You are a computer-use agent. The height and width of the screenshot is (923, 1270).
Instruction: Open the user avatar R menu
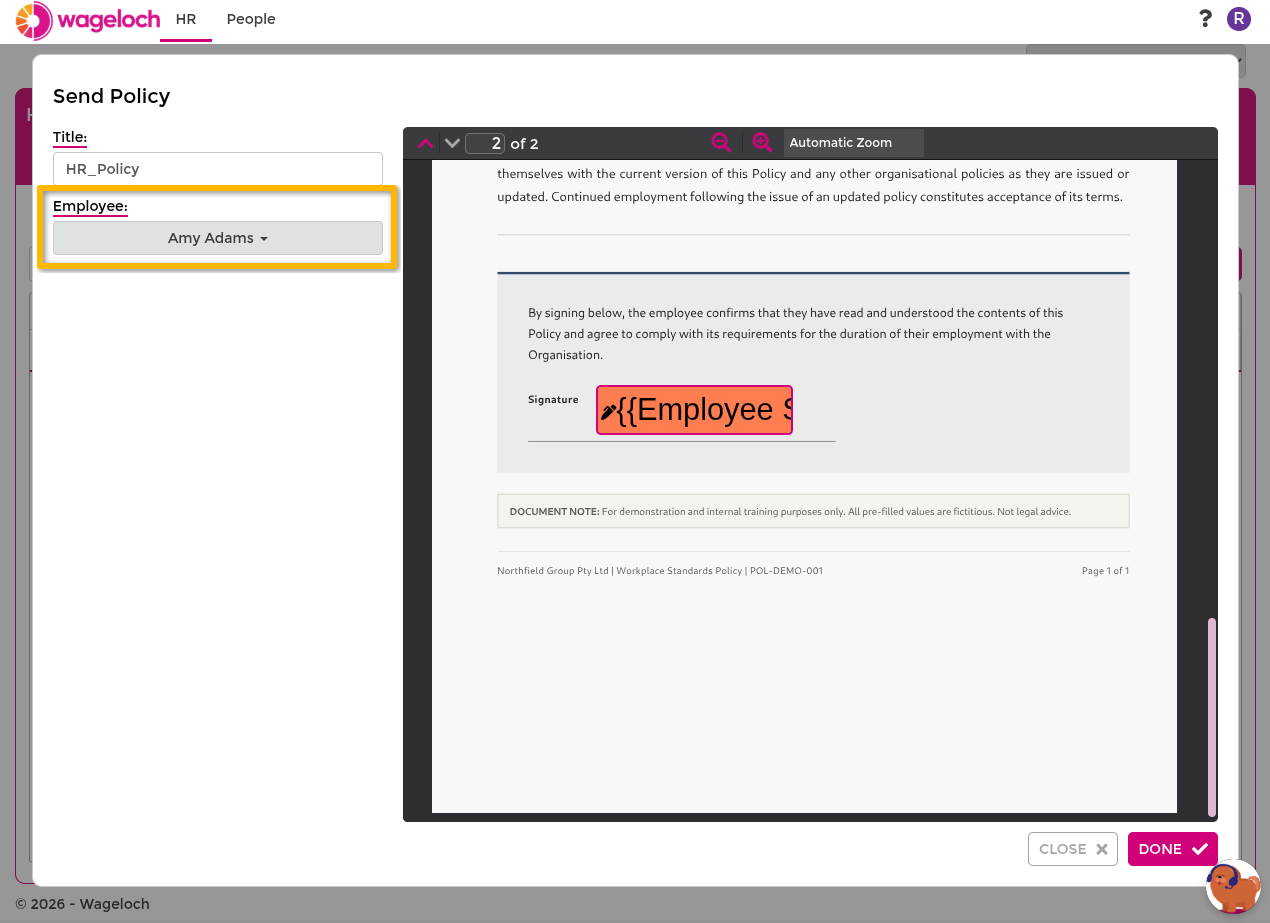(1239, 18)
